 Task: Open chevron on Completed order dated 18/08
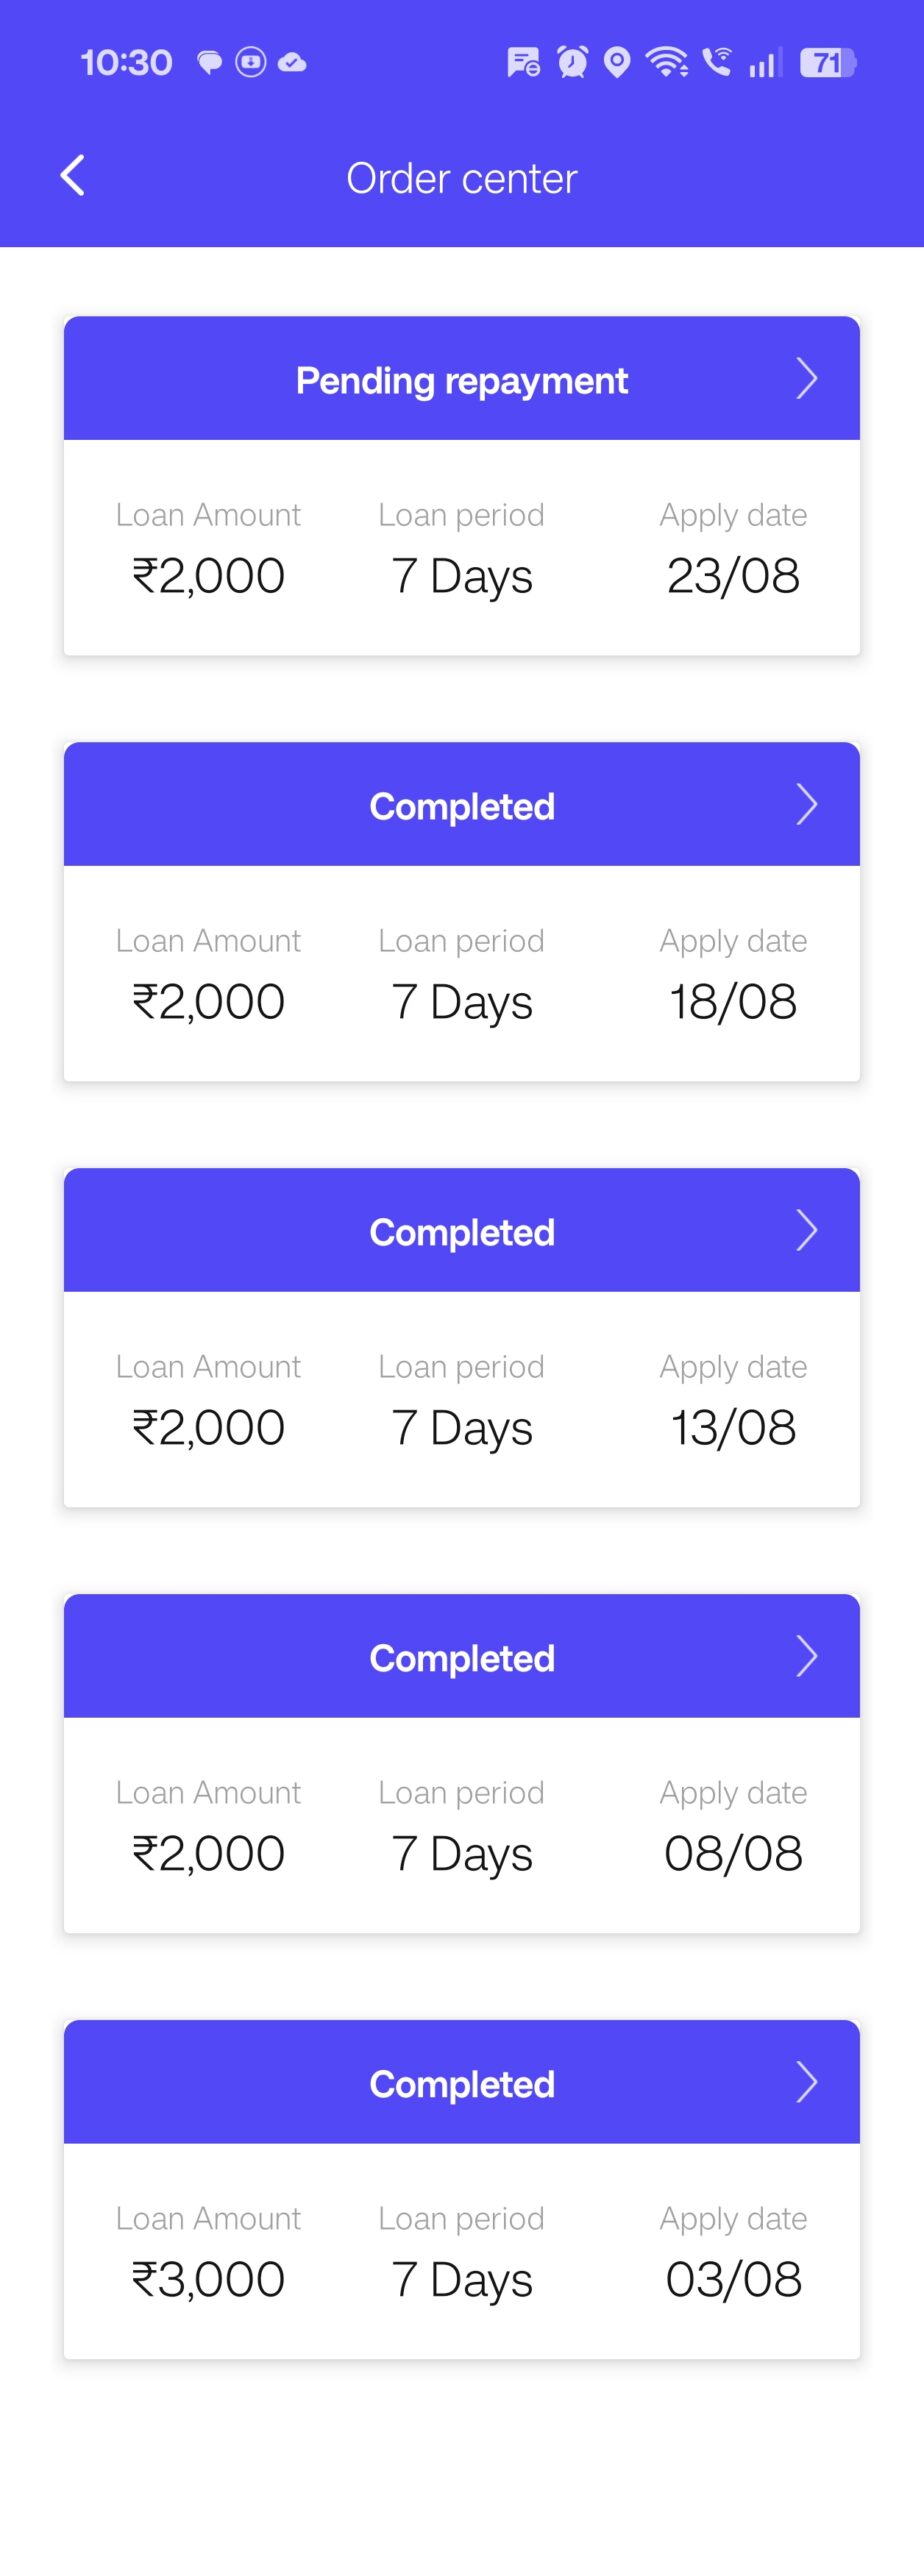[x=807, y=805]
